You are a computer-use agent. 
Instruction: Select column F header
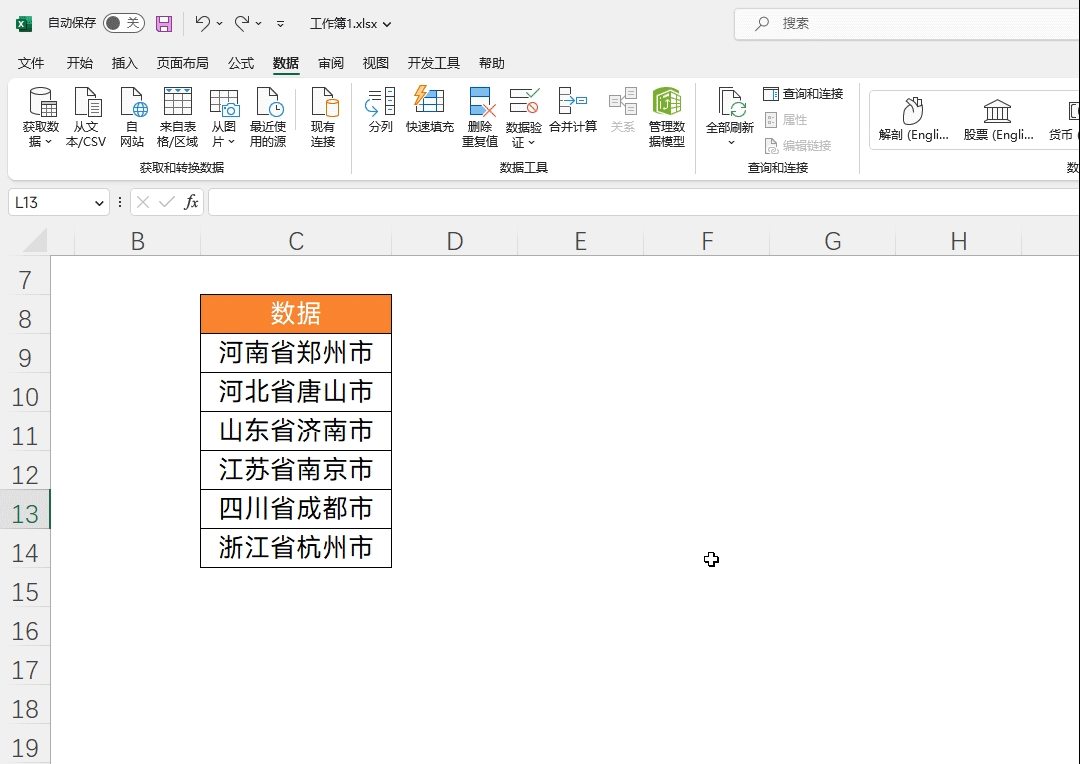click(x=707, y=241)
